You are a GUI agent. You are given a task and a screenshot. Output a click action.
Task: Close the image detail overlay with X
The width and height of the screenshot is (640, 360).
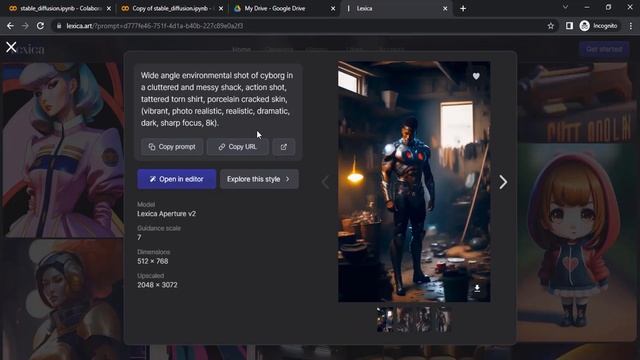(x=11, y=47)
